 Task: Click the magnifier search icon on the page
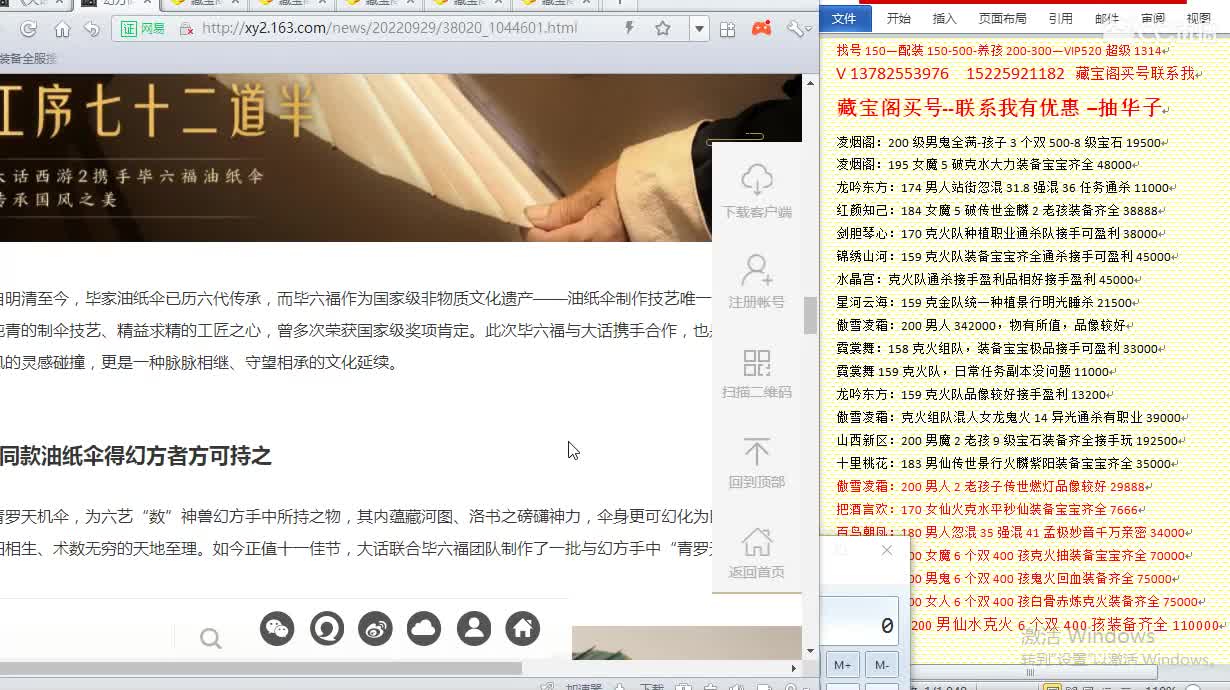tap(210, 638)
